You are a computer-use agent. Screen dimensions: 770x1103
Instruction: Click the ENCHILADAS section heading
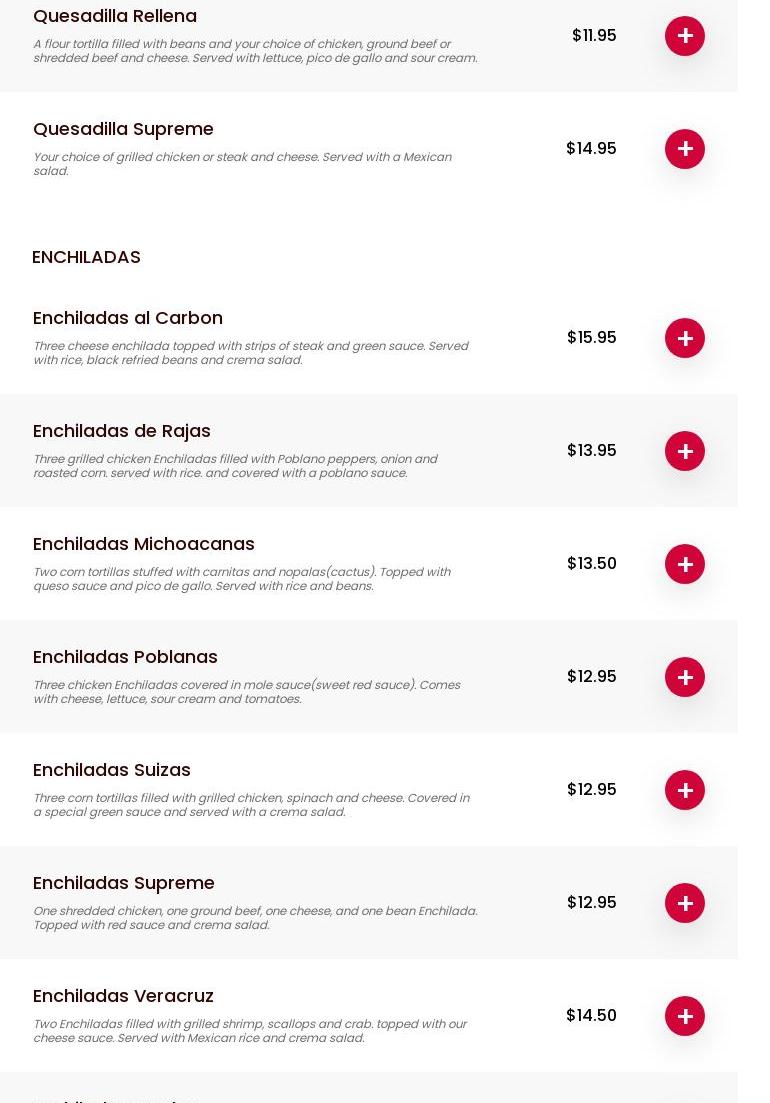[86, 257]
